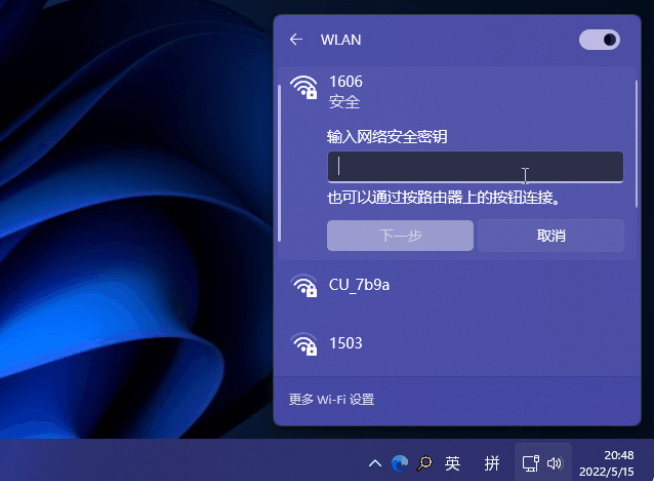Select the 1503 Wi-Fi network

(x=346, y=343)
